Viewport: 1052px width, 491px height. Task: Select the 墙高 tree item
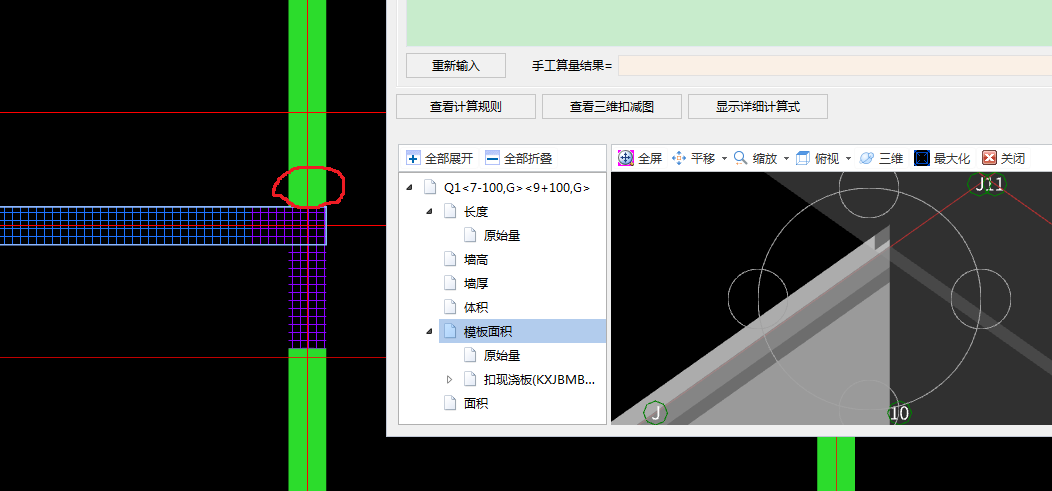click(x=476, y=260)
